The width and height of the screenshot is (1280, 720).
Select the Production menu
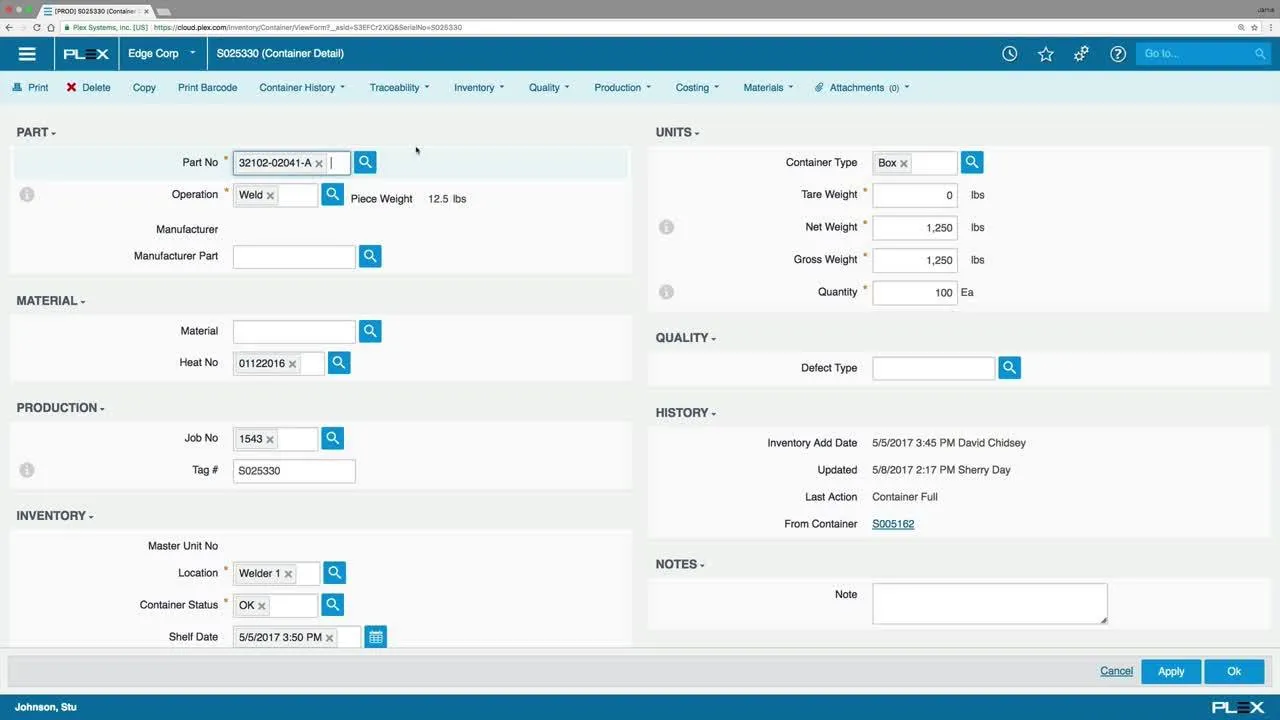tap(621, 87)
